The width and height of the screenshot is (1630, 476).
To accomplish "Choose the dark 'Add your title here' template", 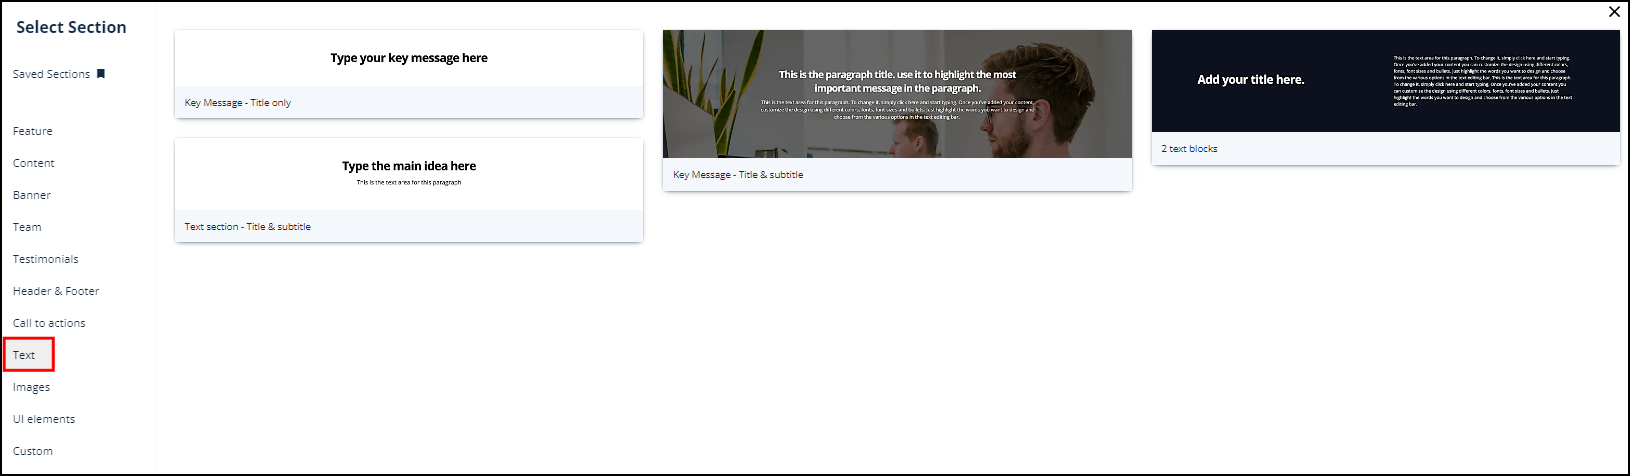I will (x=1385, y=81).
